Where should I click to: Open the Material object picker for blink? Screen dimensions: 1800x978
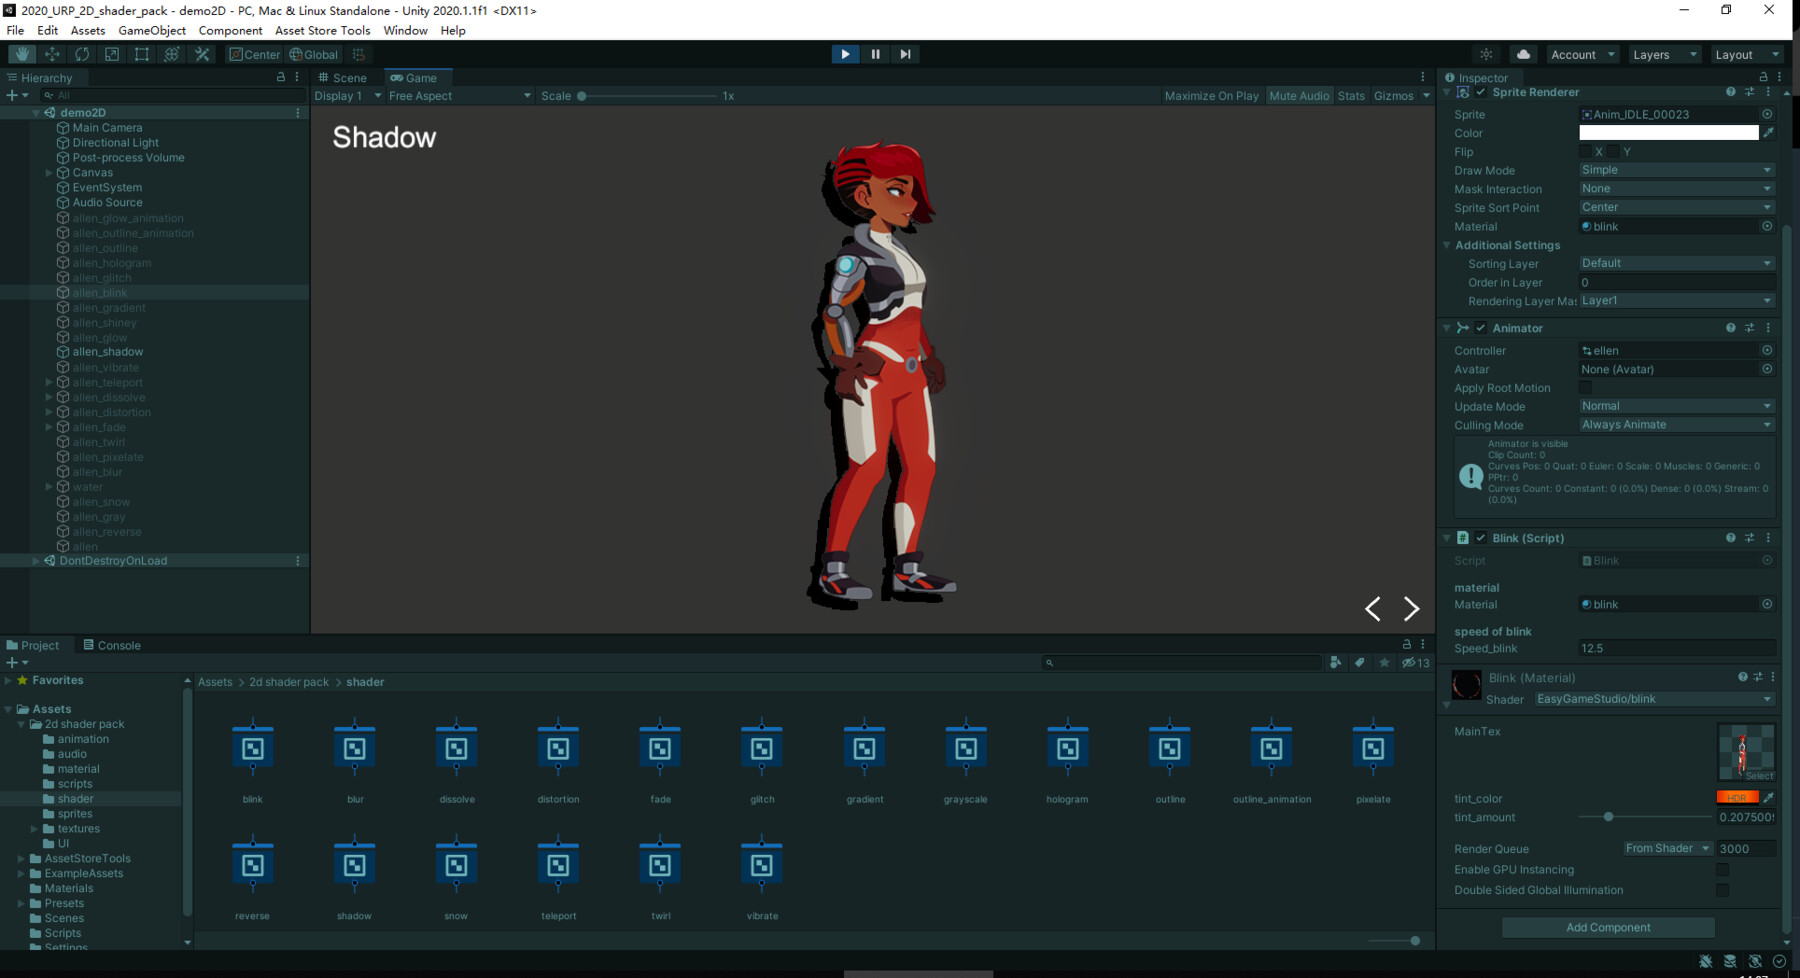(1767, 226)
